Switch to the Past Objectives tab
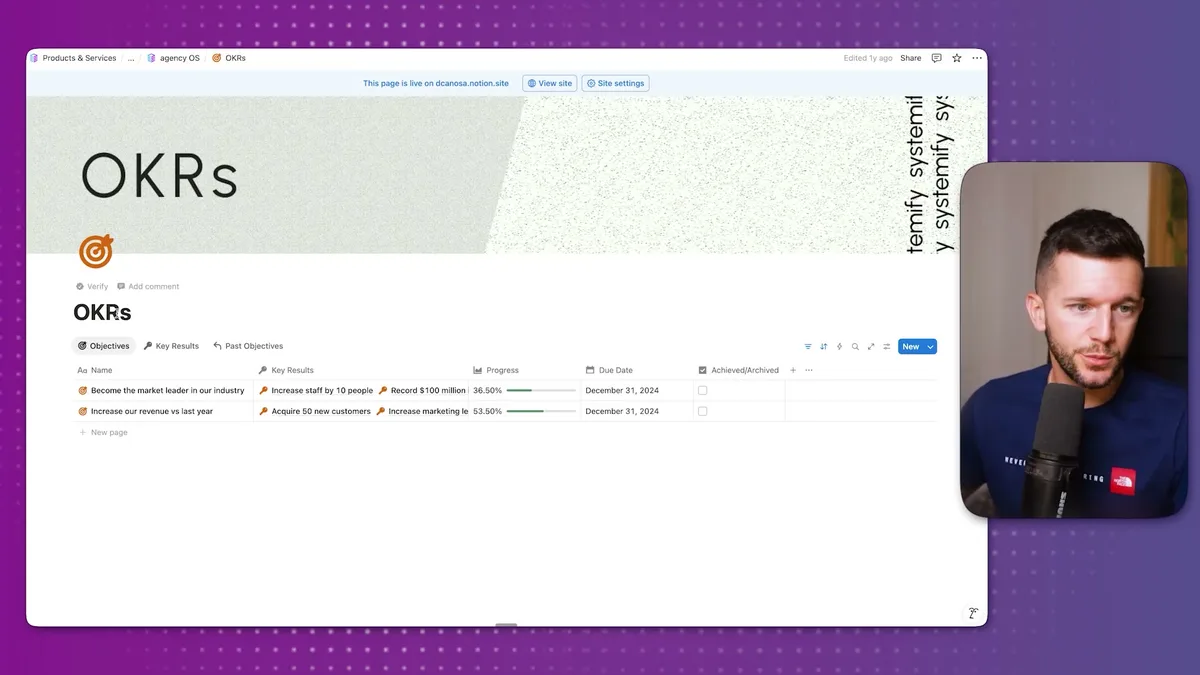The height and width of the screenshot is (675, 1200). 248,345
